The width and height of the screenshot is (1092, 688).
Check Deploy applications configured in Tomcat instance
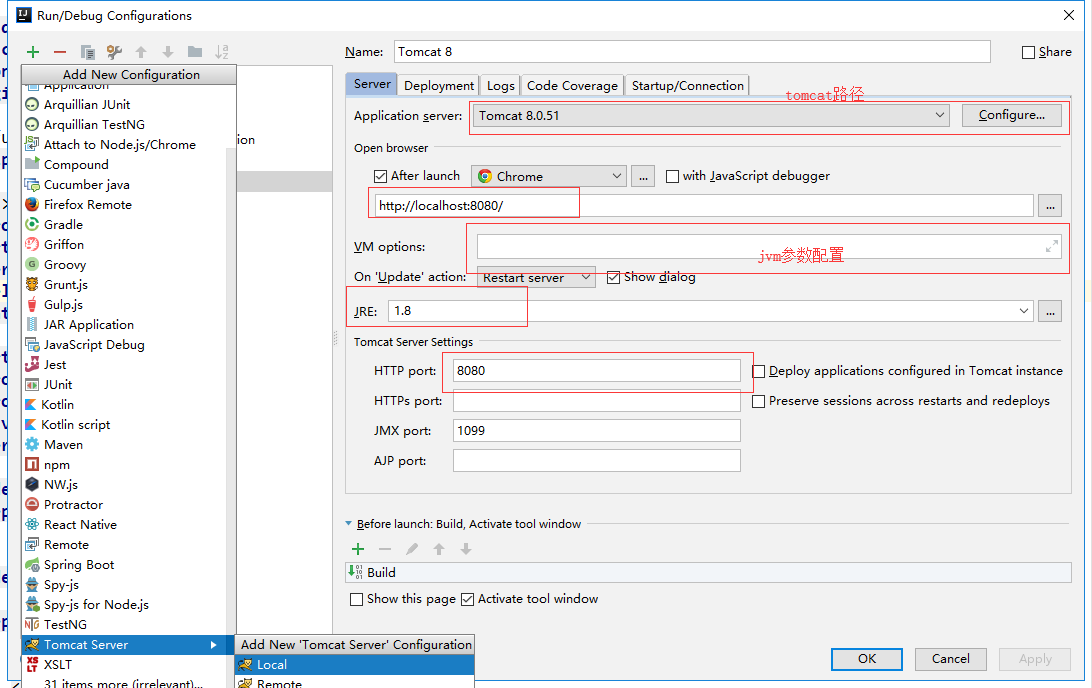(x=758, y=371)
